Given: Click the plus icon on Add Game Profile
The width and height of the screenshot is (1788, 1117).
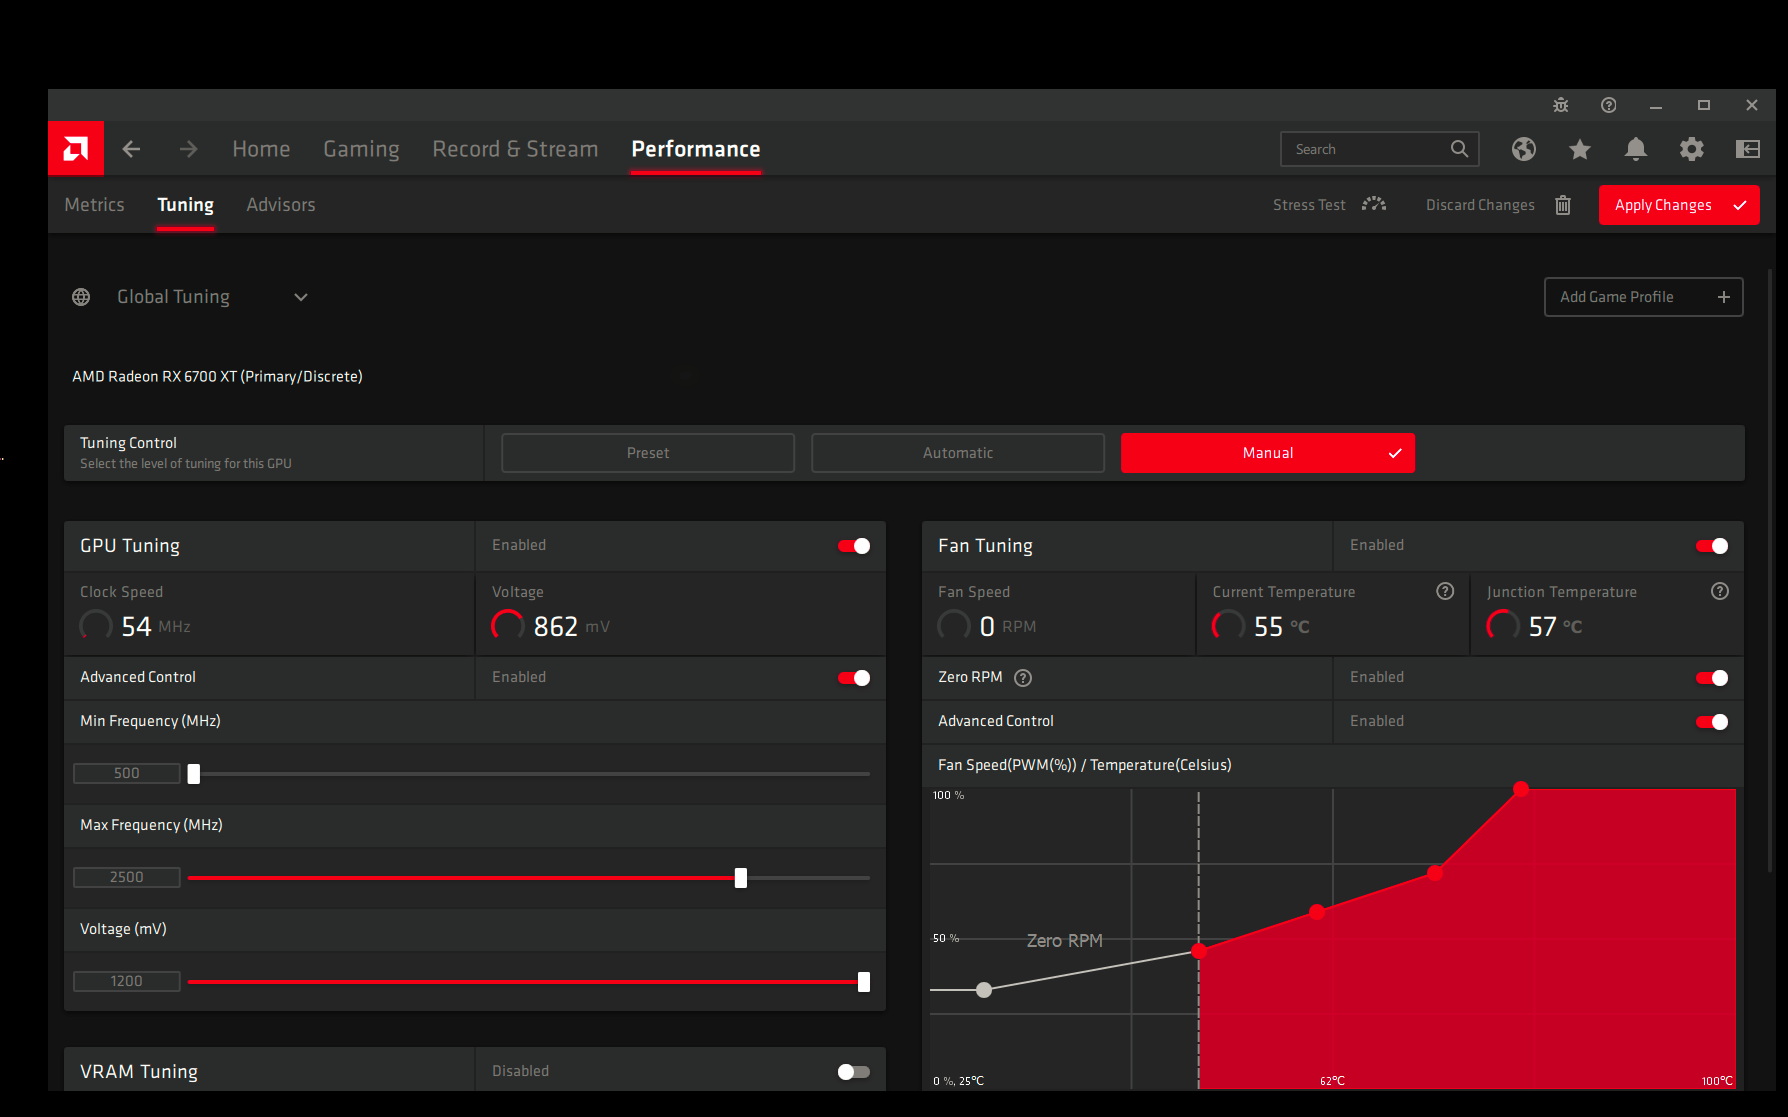Looking at the screenshot, I should click(1723, 297).
